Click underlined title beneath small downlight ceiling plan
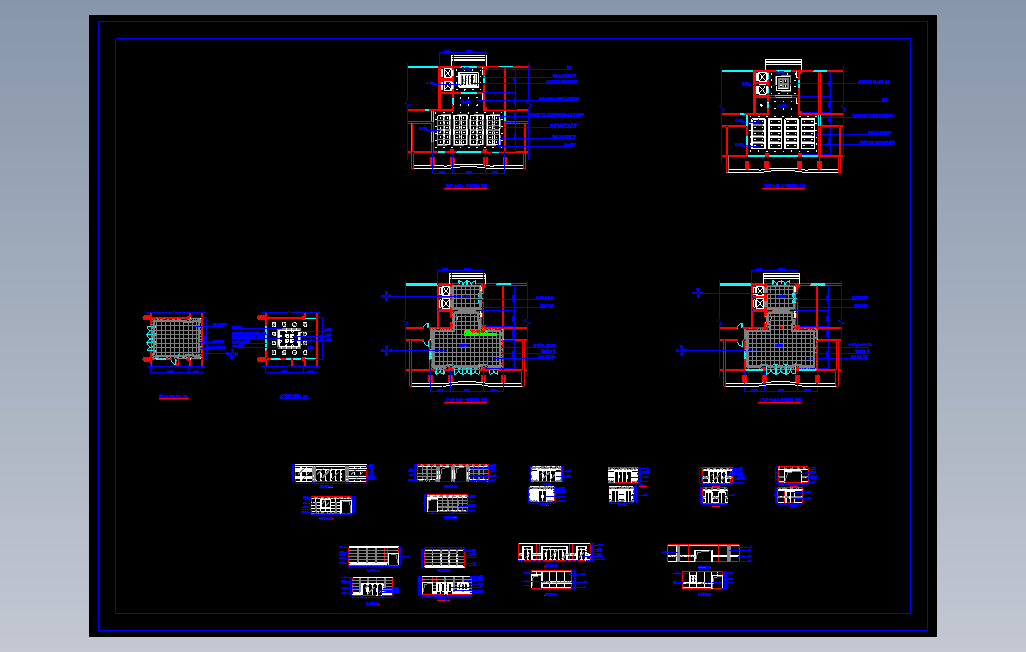The height and width of the screenshot is (652, 1026). 293,396
